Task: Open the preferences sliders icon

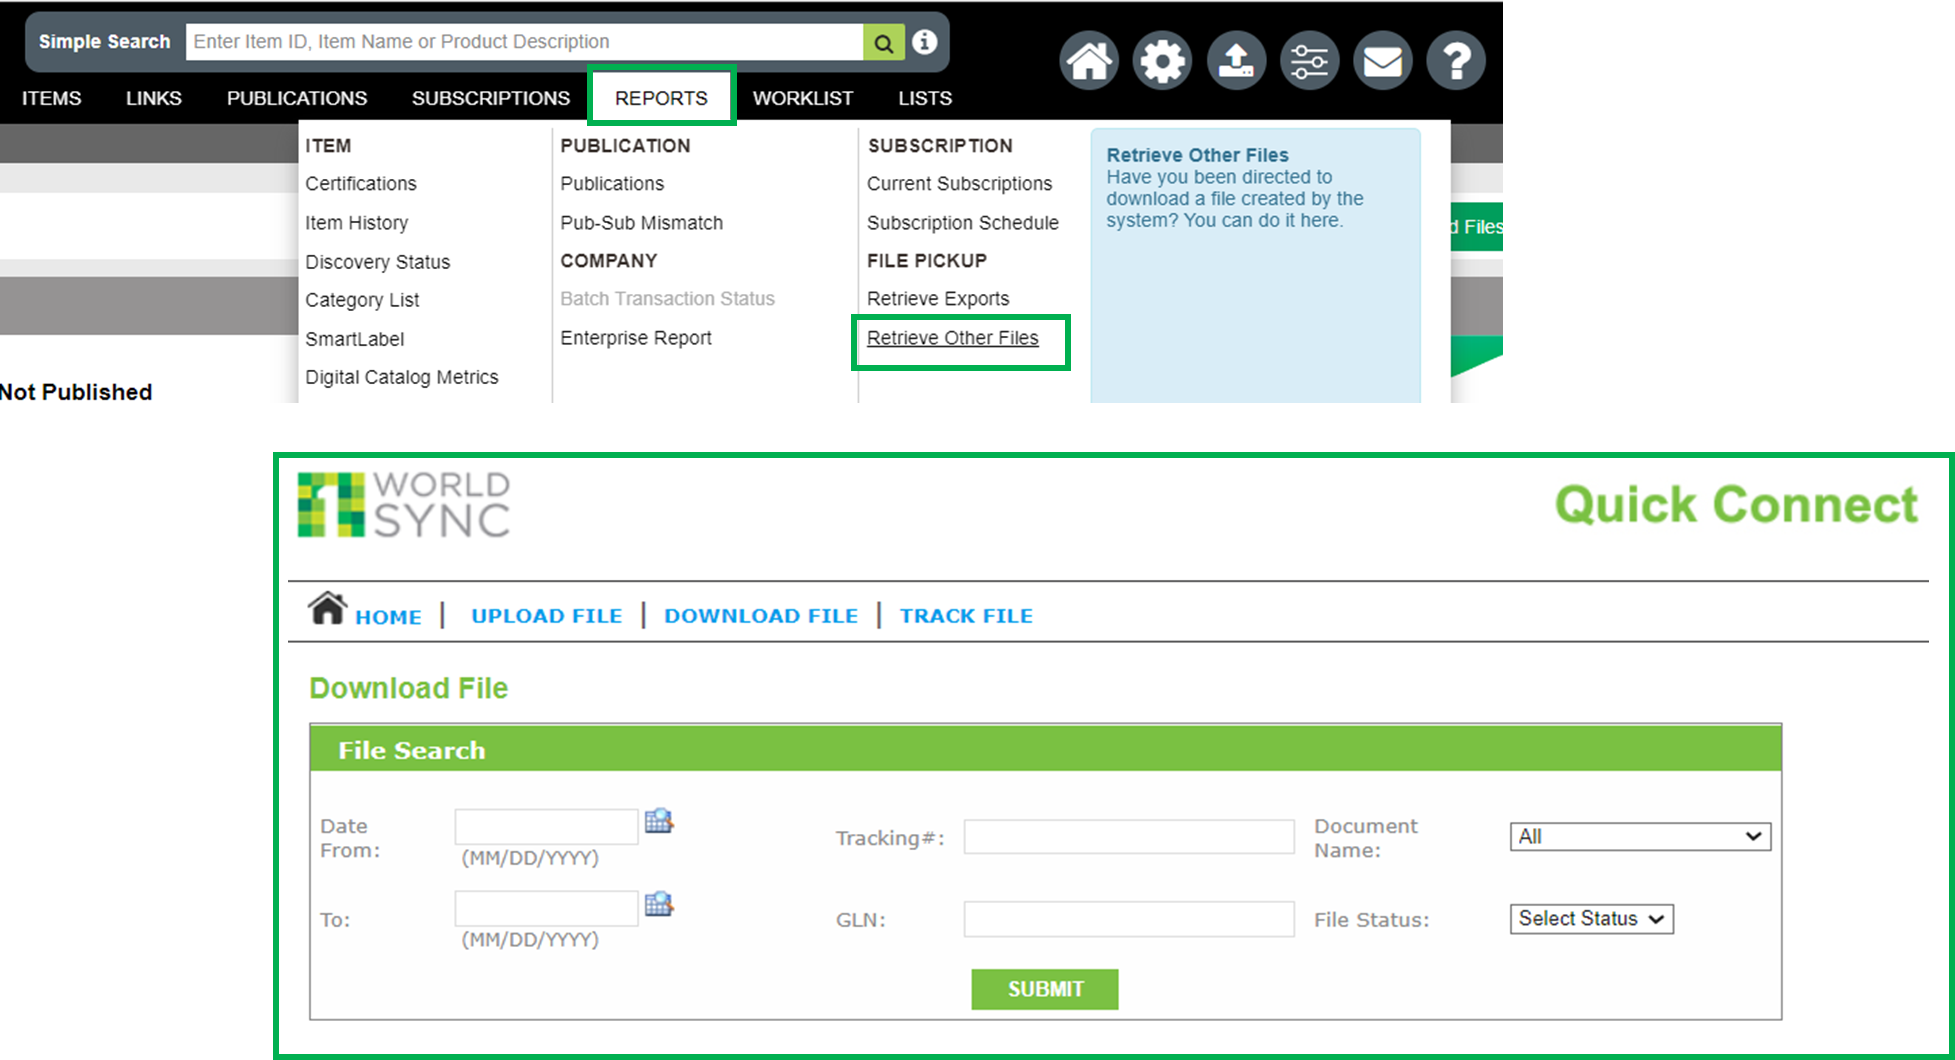Action: [x=1309, y=60]
